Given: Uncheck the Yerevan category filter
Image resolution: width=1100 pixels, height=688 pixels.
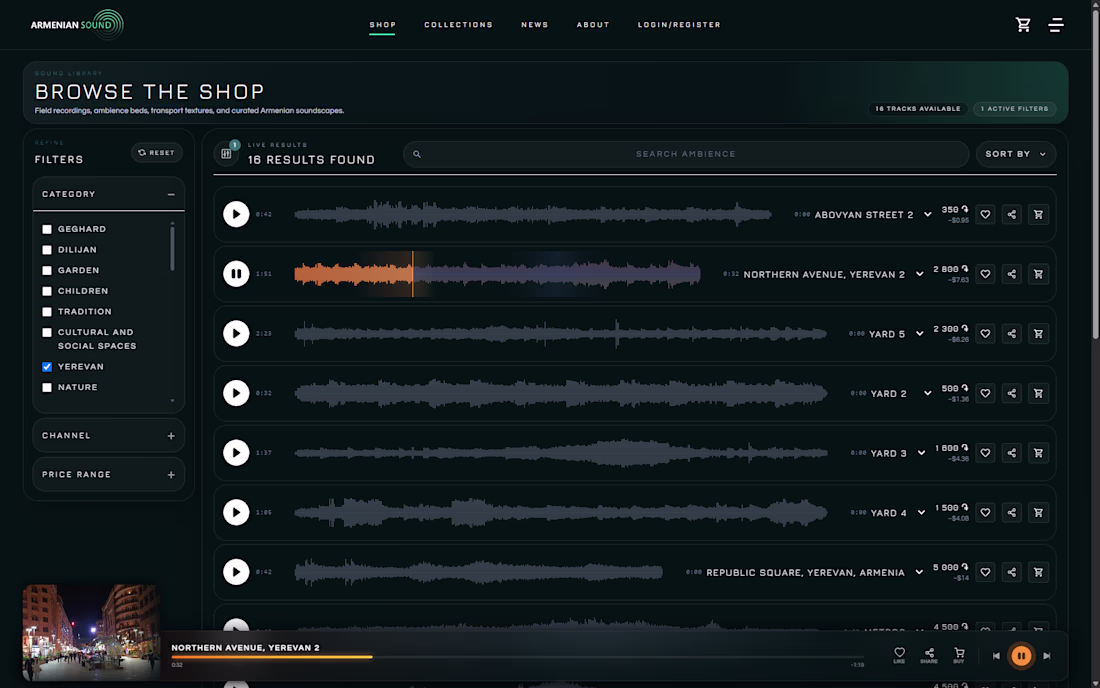Looking at the screenshot, I should (x=47, y=367).
